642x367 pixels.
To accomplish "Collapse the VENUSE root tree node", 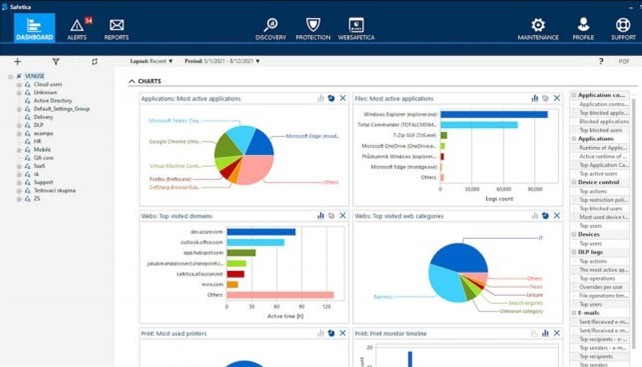I will pyautogui.click(x=11, y=76).
